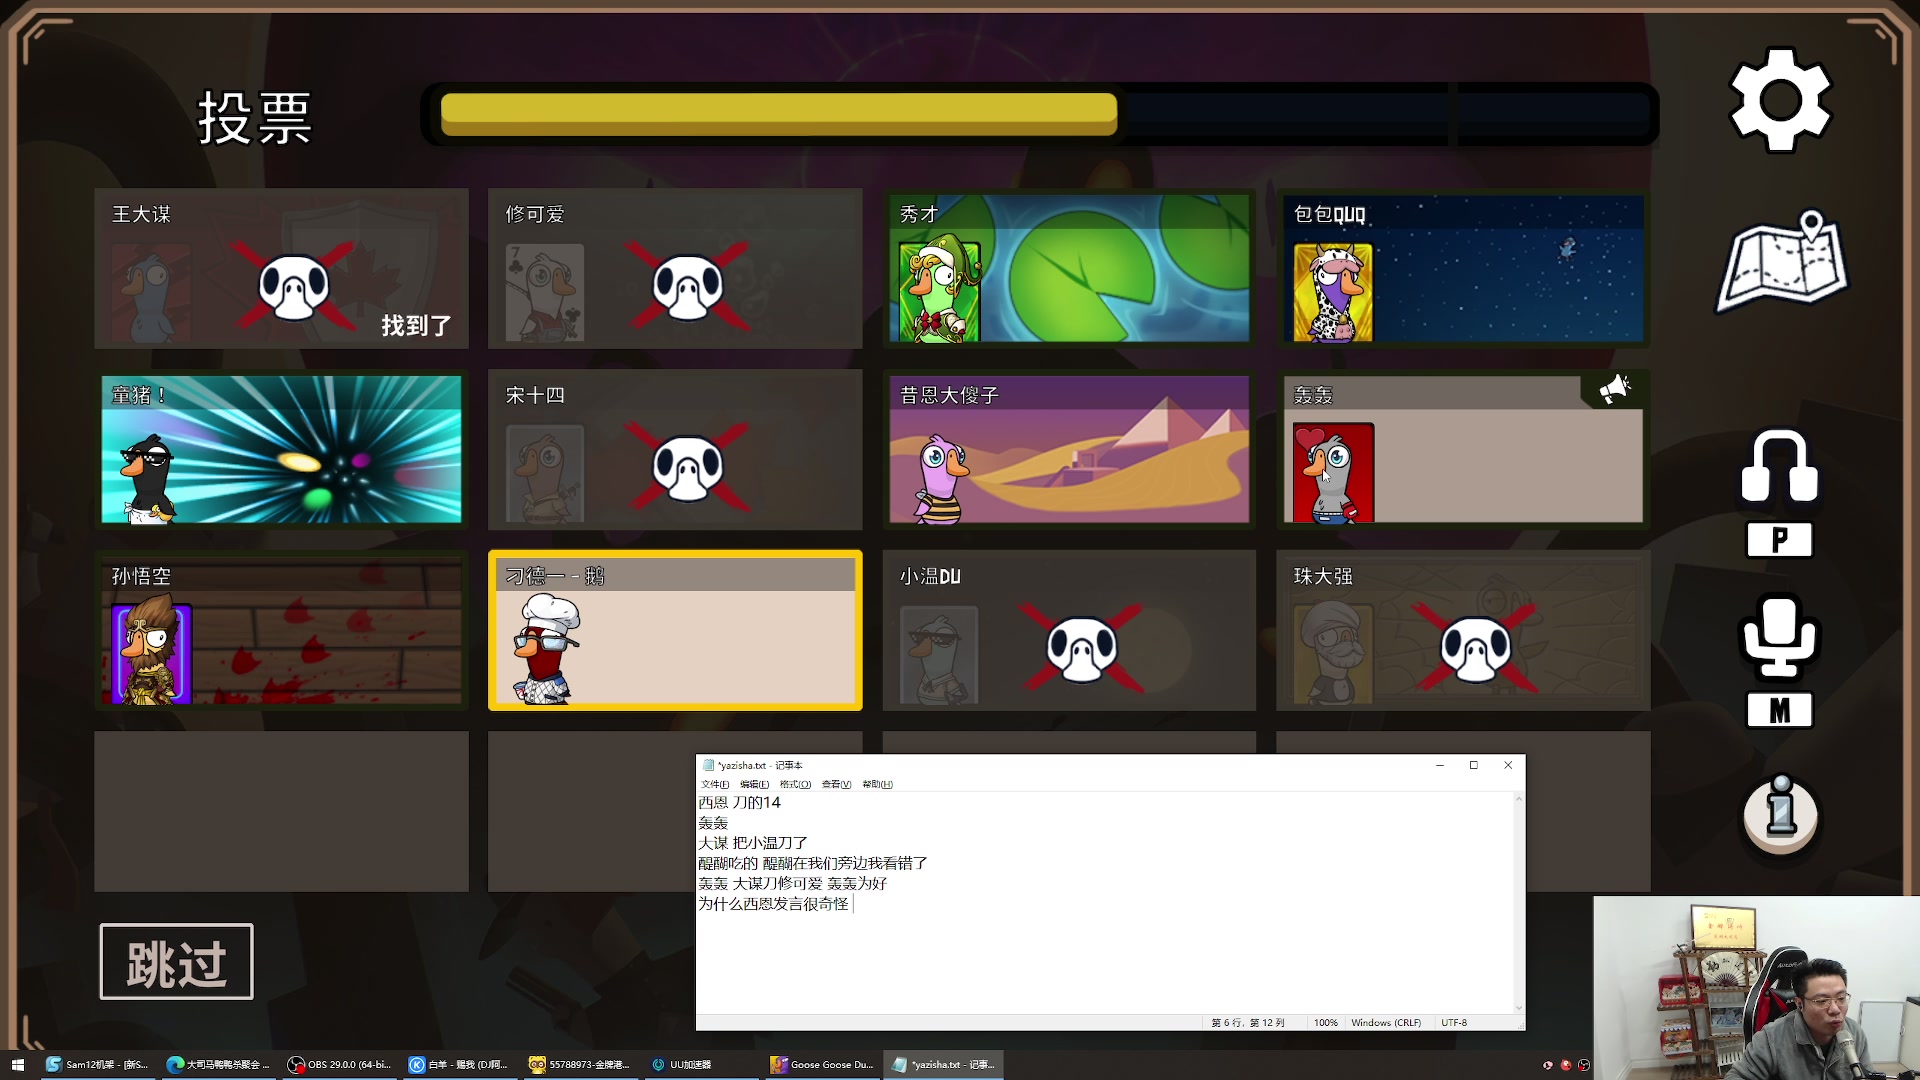This screenshot has height=1080, width=1920.
Task: Click 孙悟空's monkey king avatar
Action: pos(151,650)
